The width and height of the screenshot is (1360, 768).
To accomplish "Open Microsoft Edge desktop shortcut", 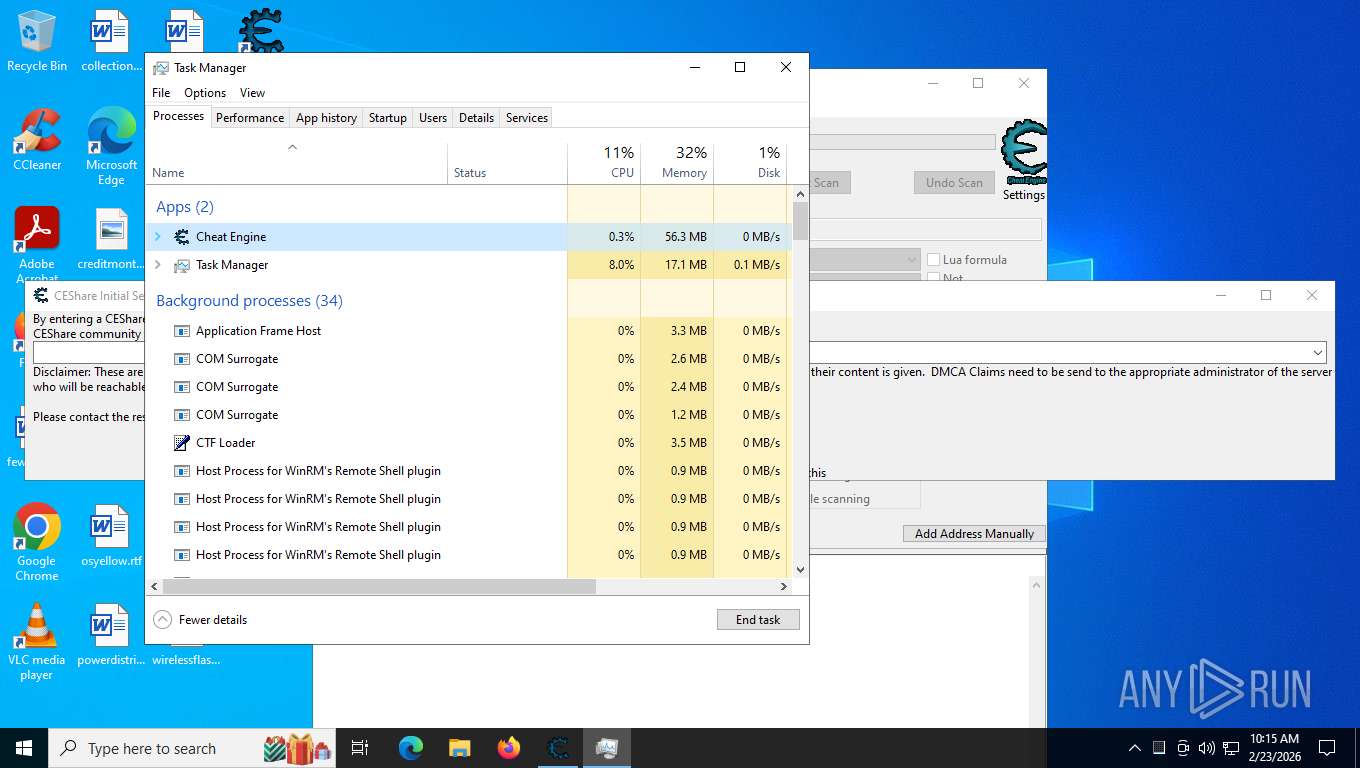I will coord(111,146).
